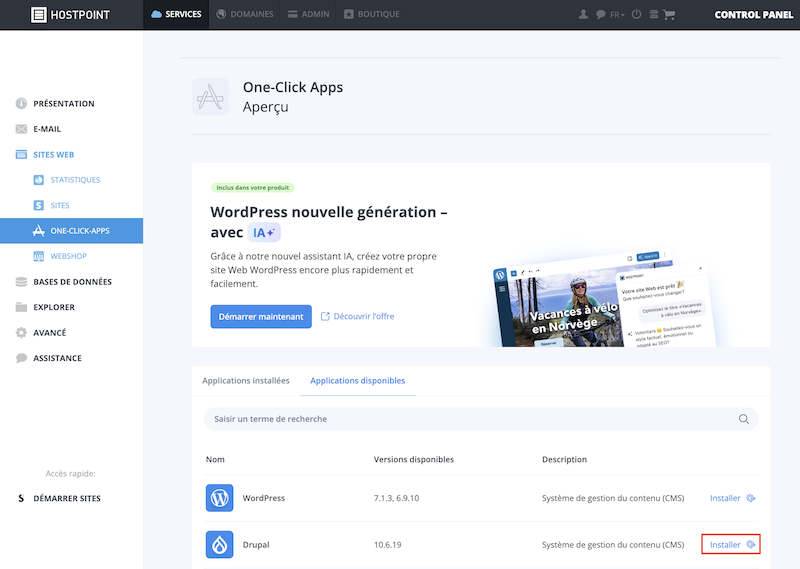Click the WordPress name in the list

[x=264, y=498]
